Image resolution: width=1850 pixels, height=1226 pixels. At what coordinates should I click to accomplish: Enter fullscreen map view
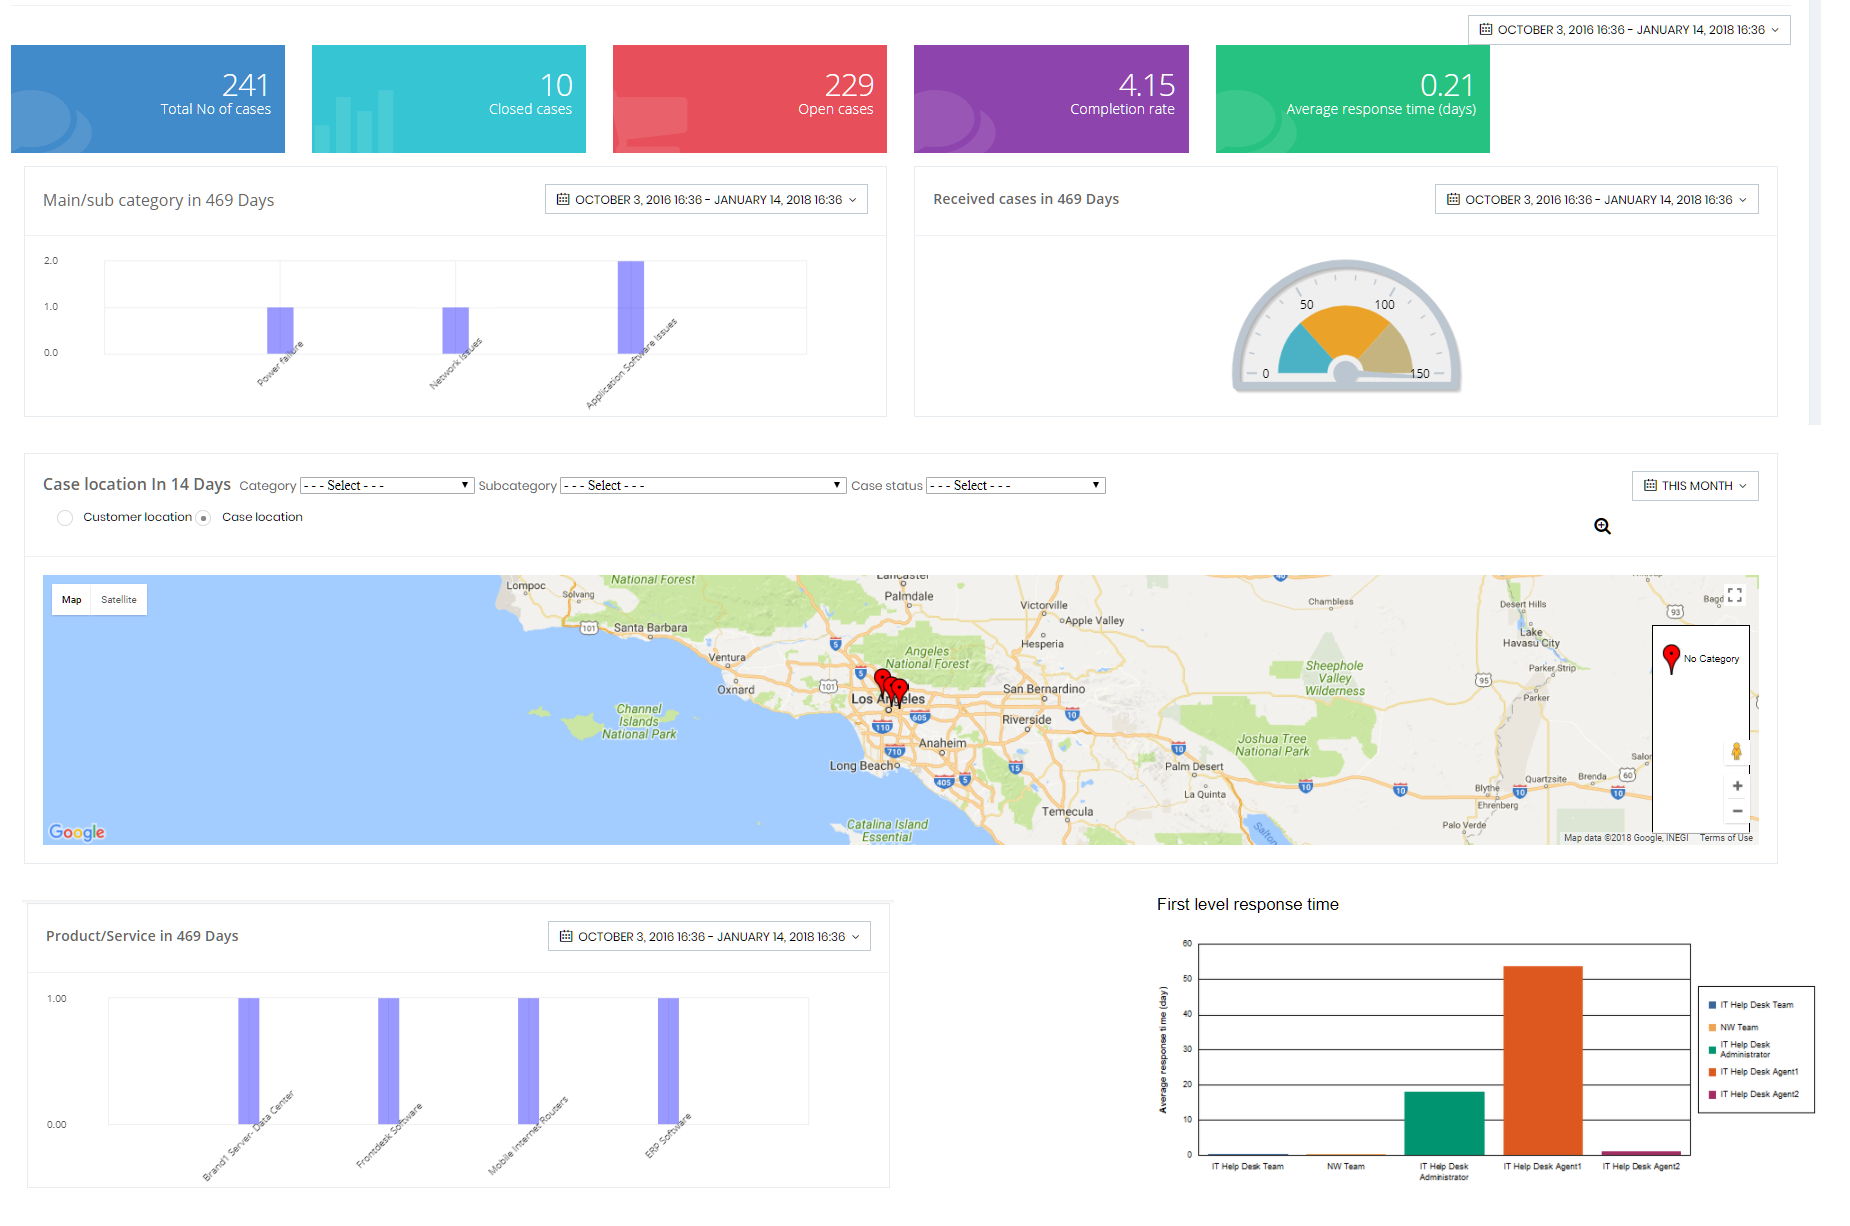coord(1735,595)
